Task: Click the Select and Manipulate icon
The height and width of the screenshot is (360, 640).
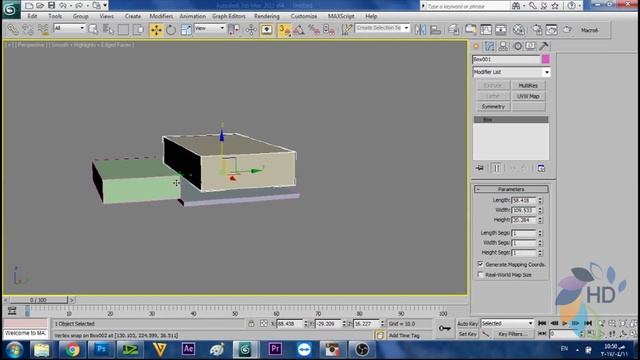Action: coord(251,30)
